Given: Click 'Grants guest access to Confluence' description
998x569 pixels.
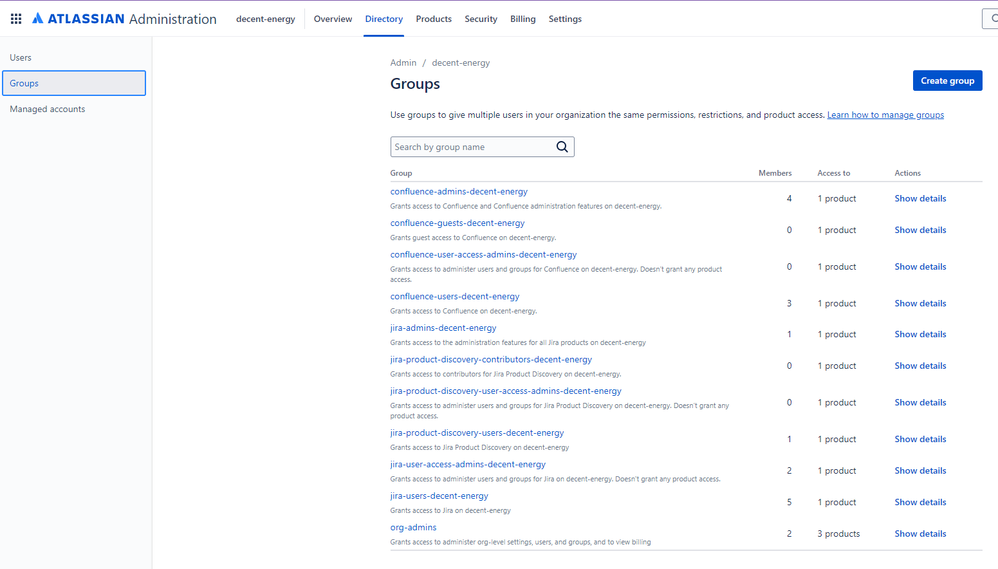Looking at the screenshot, I should pos(473,237).
